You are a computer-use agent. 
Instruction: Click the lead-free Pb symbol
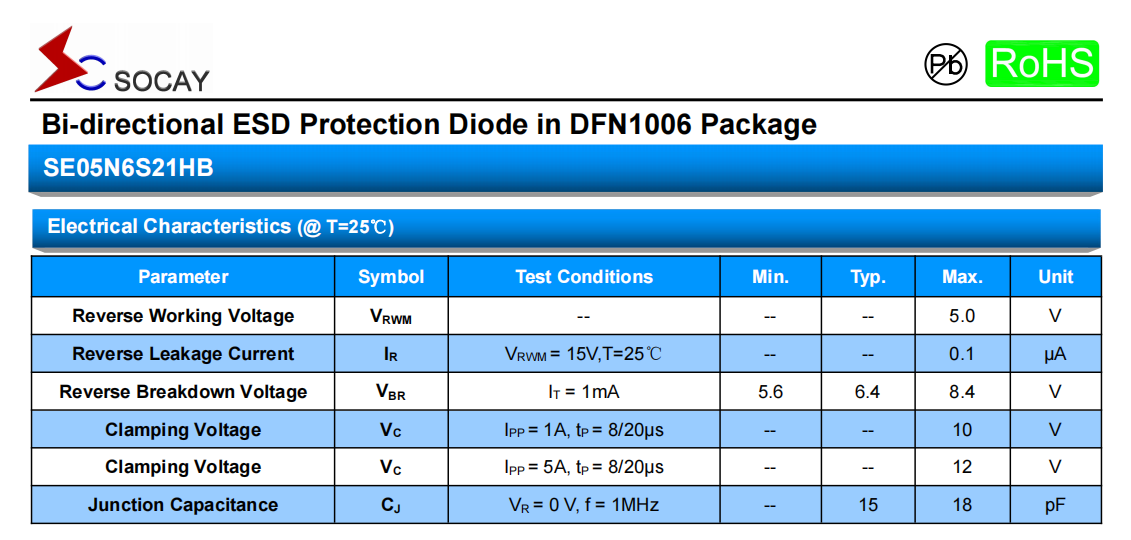[x=945, y=64]
